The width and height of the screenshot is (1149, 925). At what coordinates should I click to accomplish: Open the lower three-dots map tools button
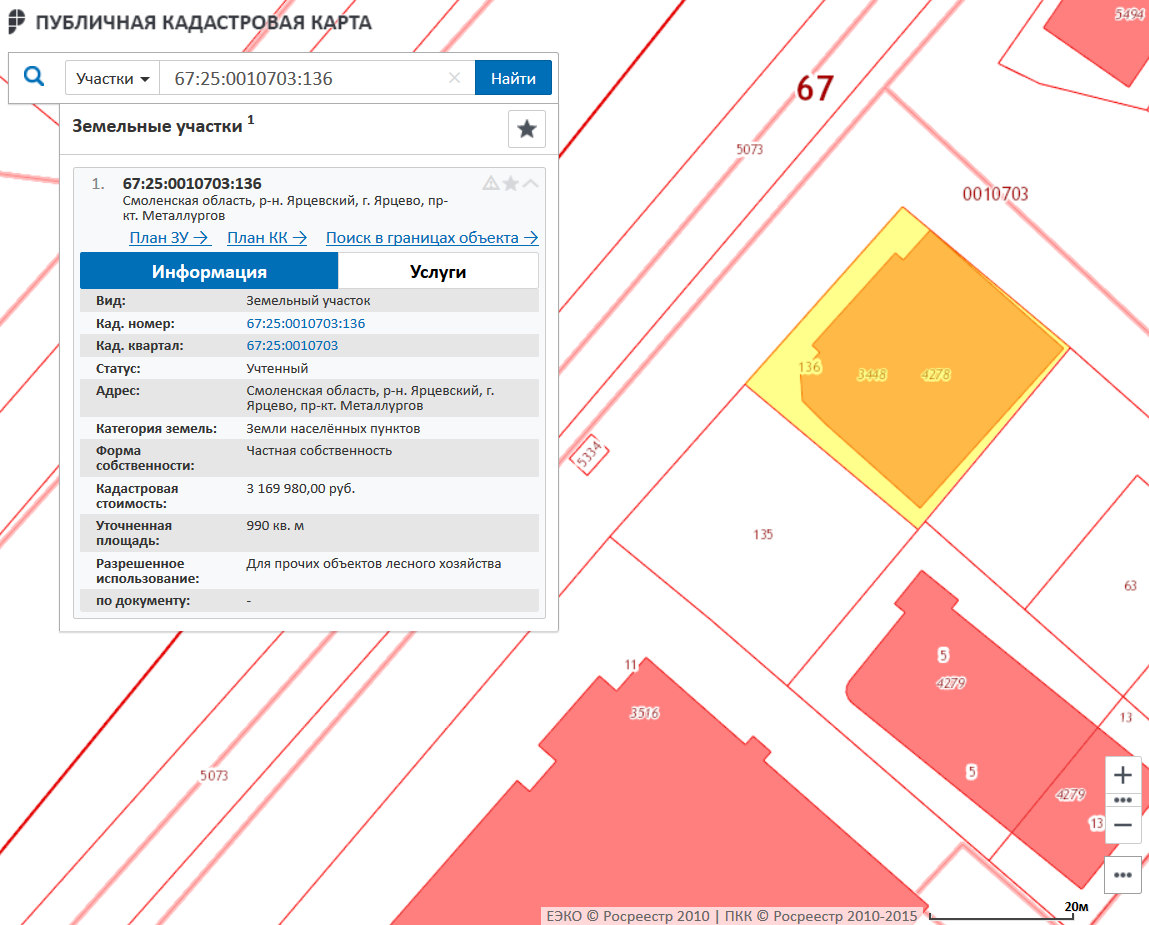[x=1122, y=874]
